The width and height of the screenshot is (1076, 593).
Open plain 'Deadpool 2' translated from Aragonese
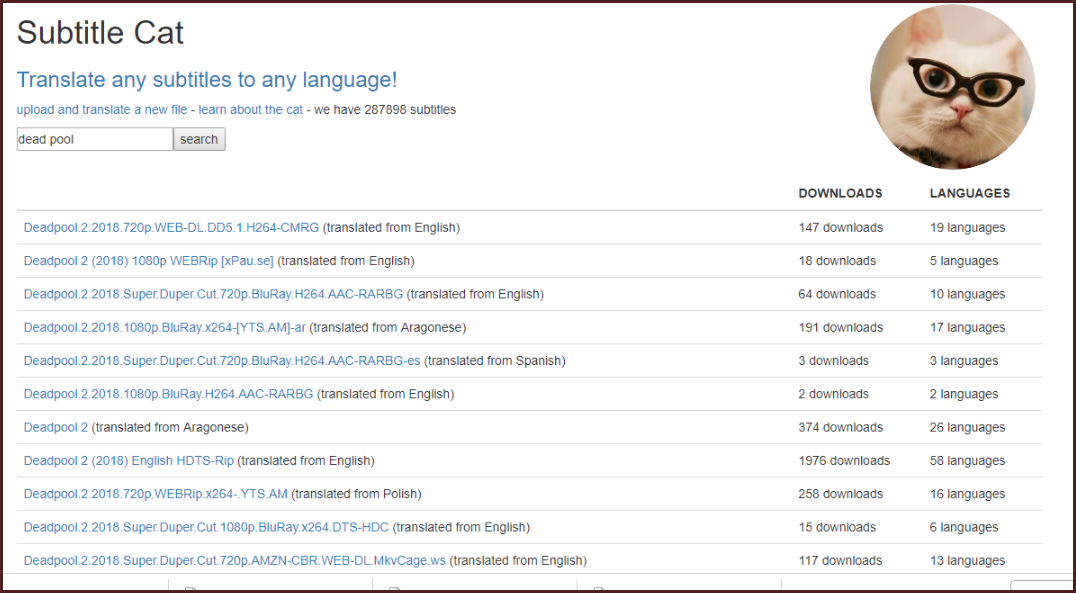(x=56, y=428)
